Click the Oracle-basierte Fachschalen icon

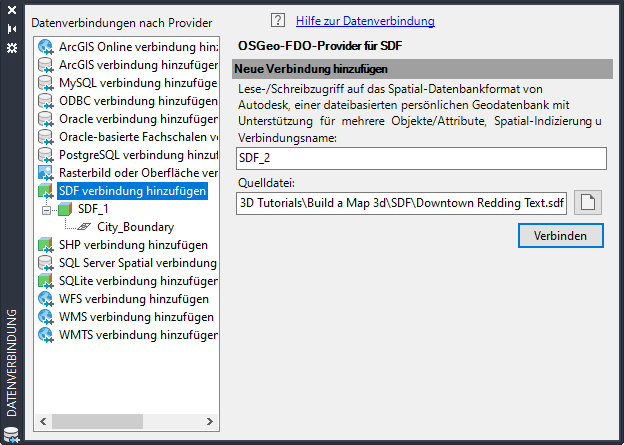[x=45, y=137]
